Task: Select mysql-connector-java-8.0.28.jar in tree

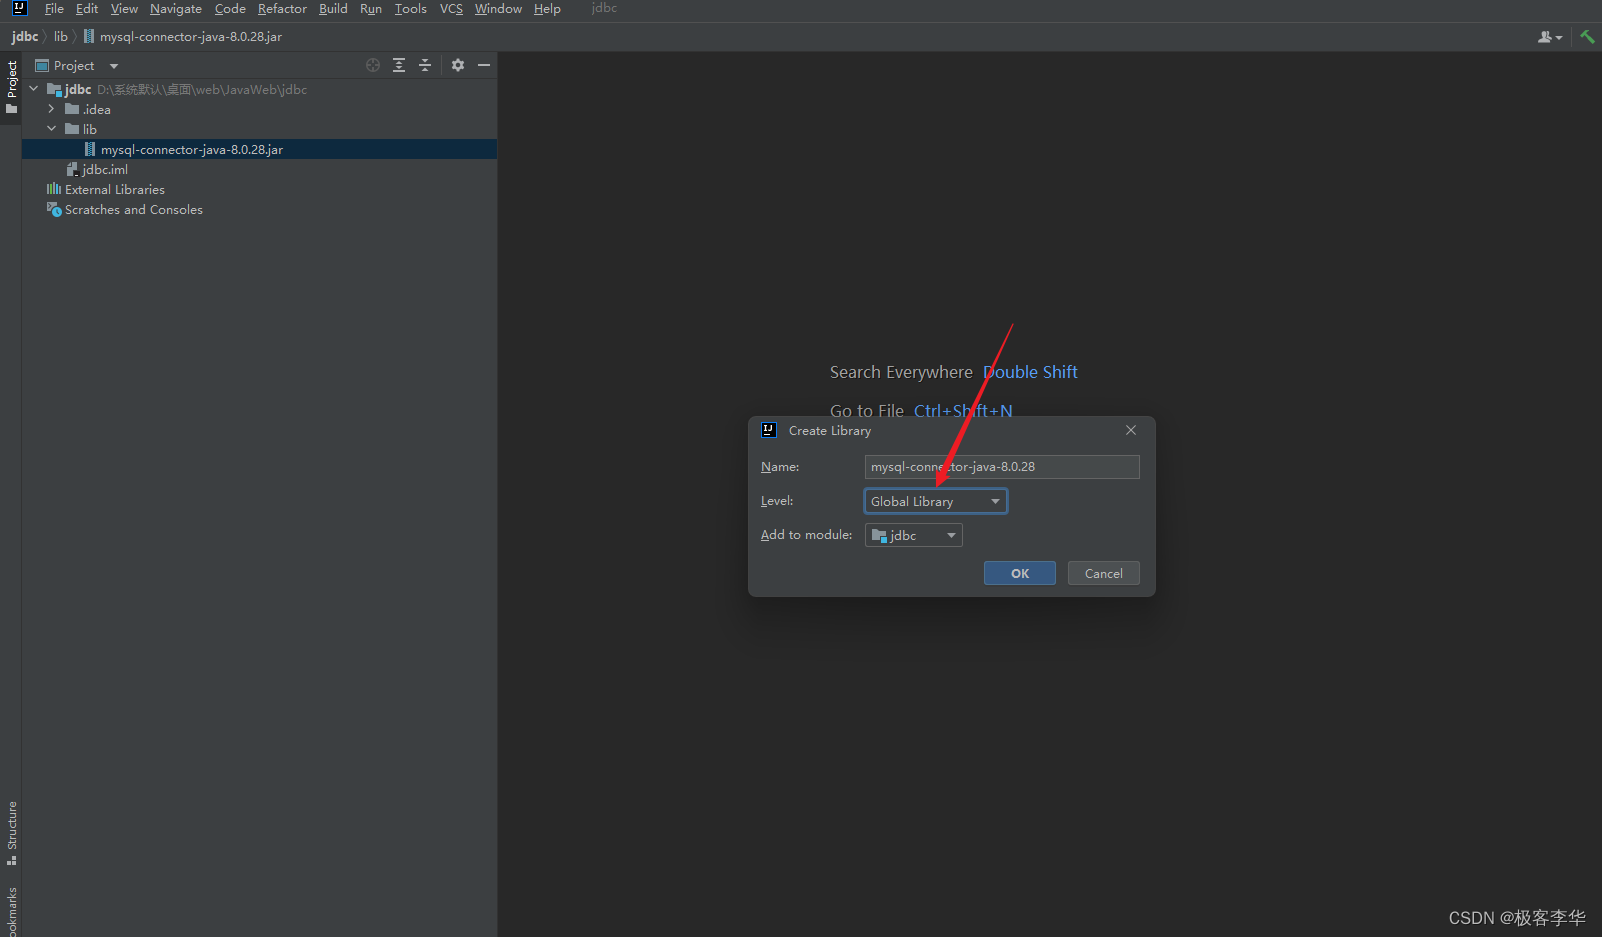Action: [259, 149]
